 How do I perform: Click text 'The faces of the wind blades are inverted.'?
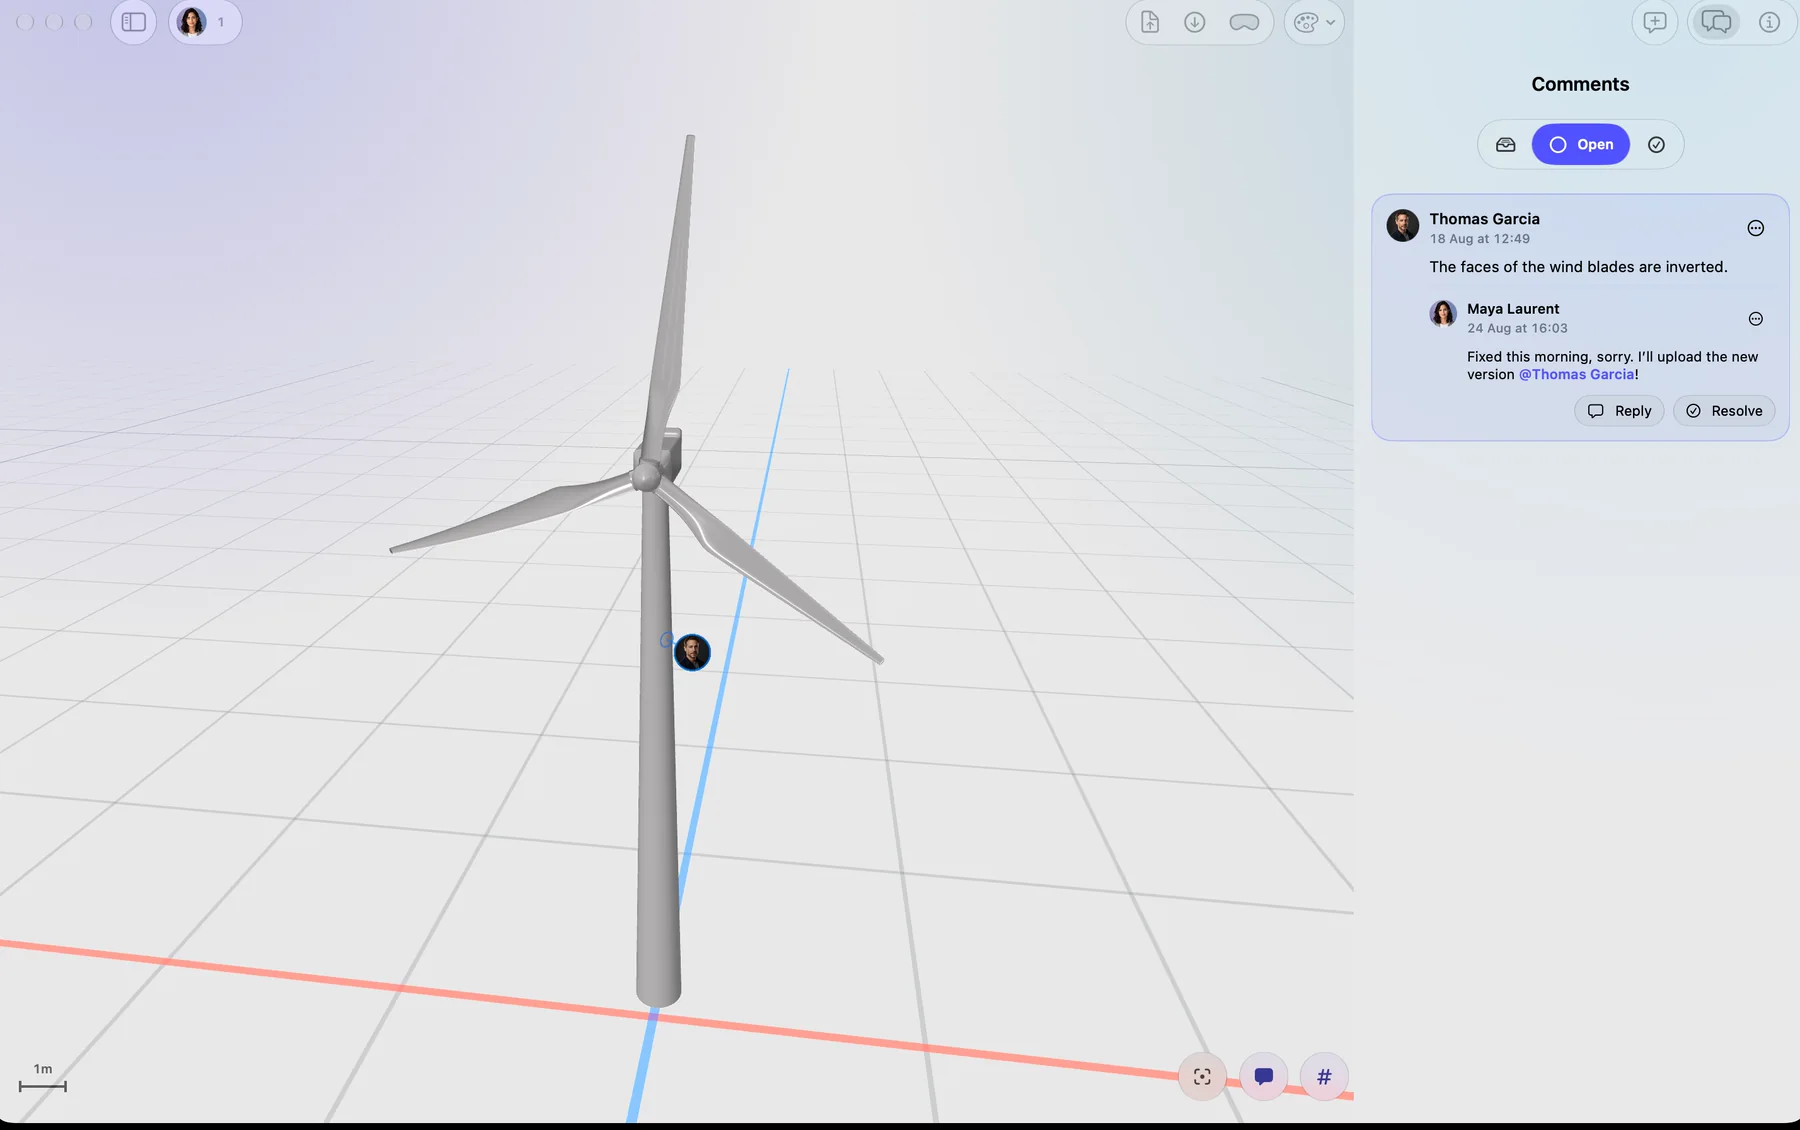[x=1578, y=267]
